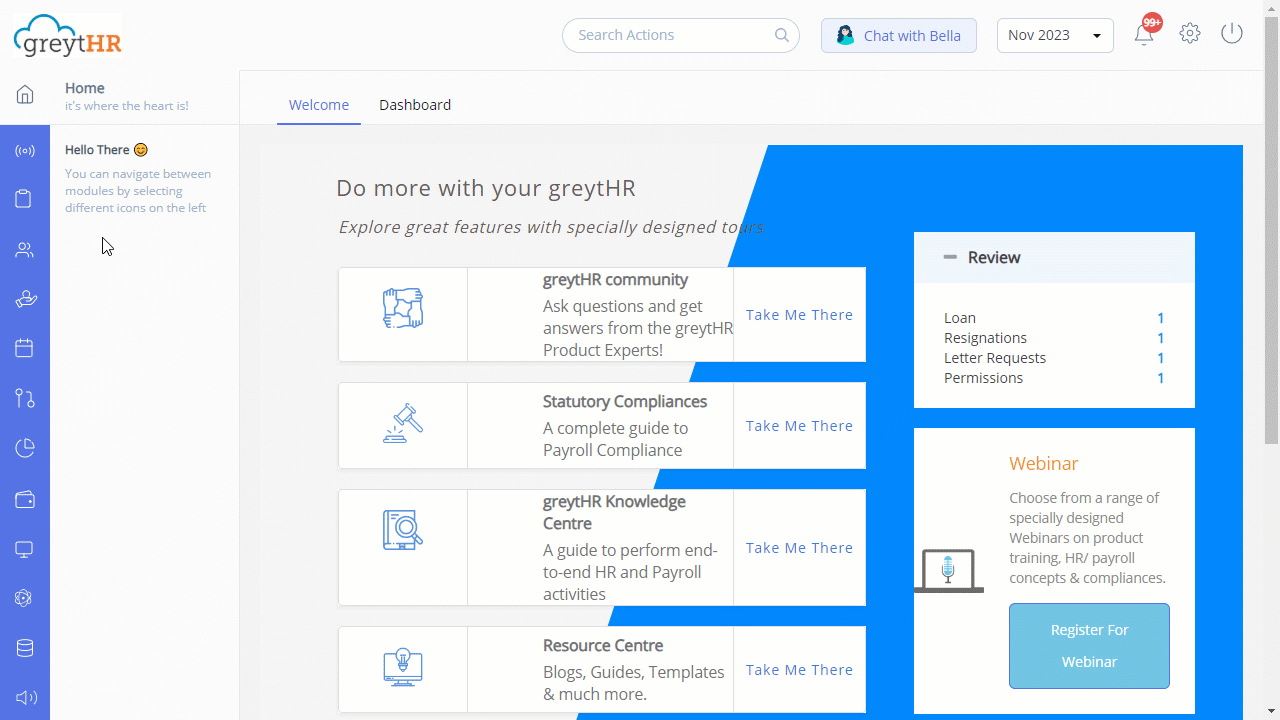Open the clipboard icon in sidebar
The height and width of the screenshot is (720, 1280).
click(25, 199)
